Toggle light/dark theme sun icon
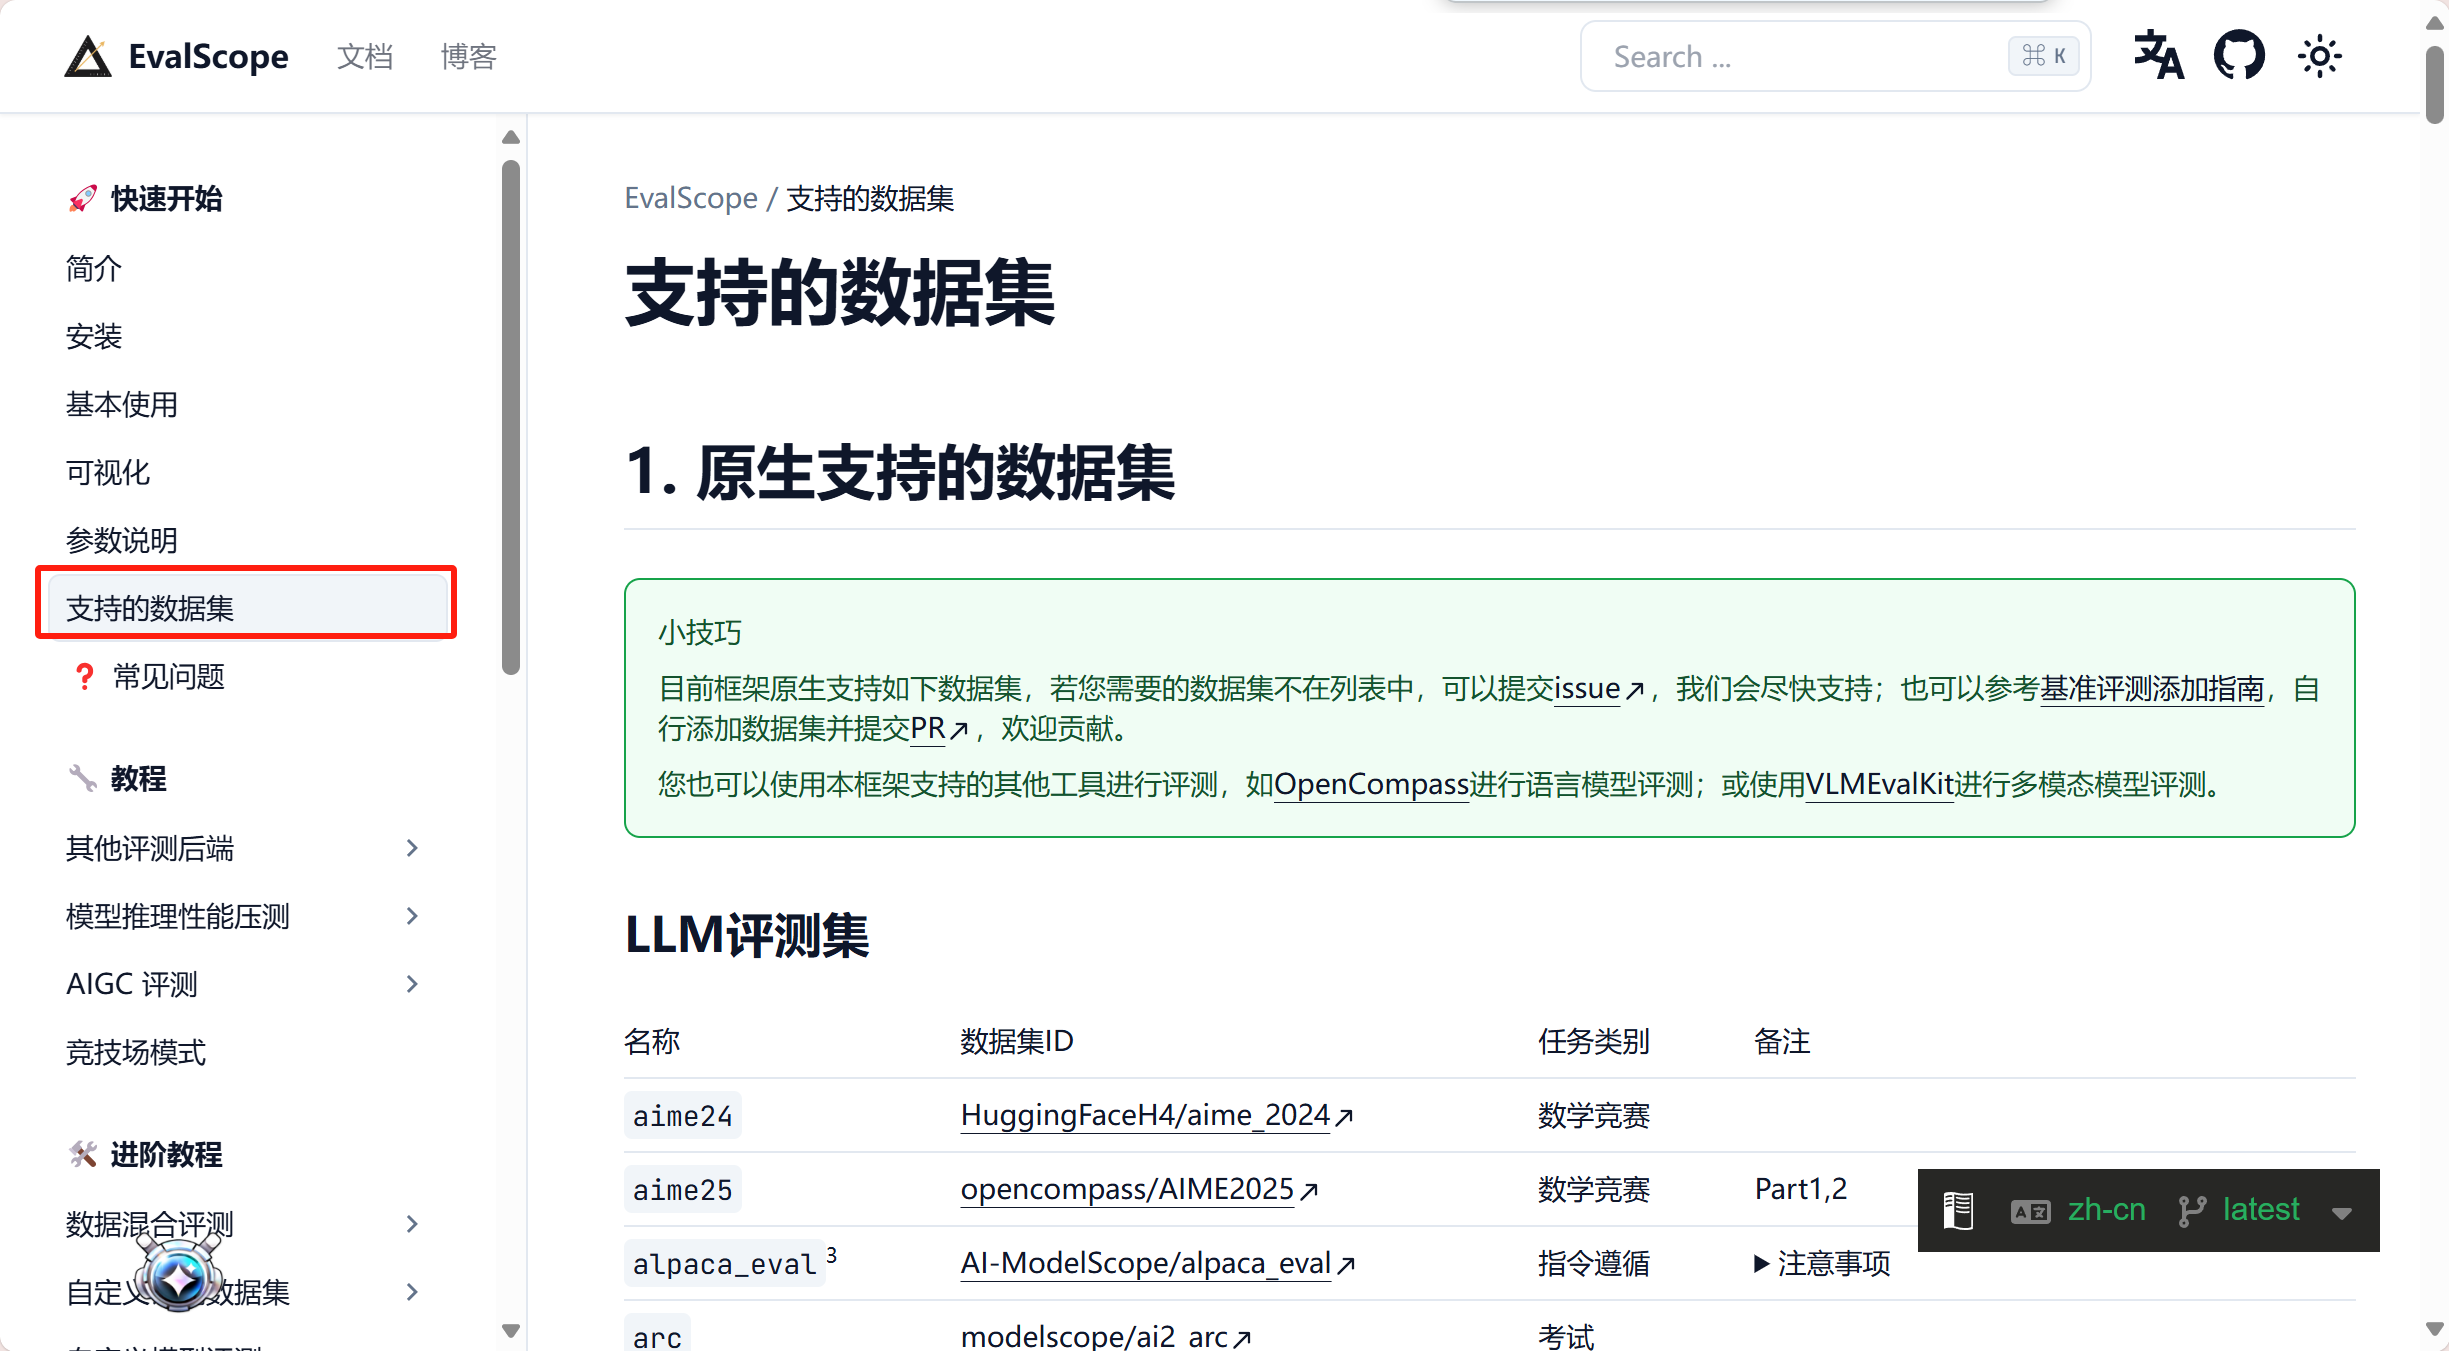2449x1351 pixels. [x=2319, y=56]
